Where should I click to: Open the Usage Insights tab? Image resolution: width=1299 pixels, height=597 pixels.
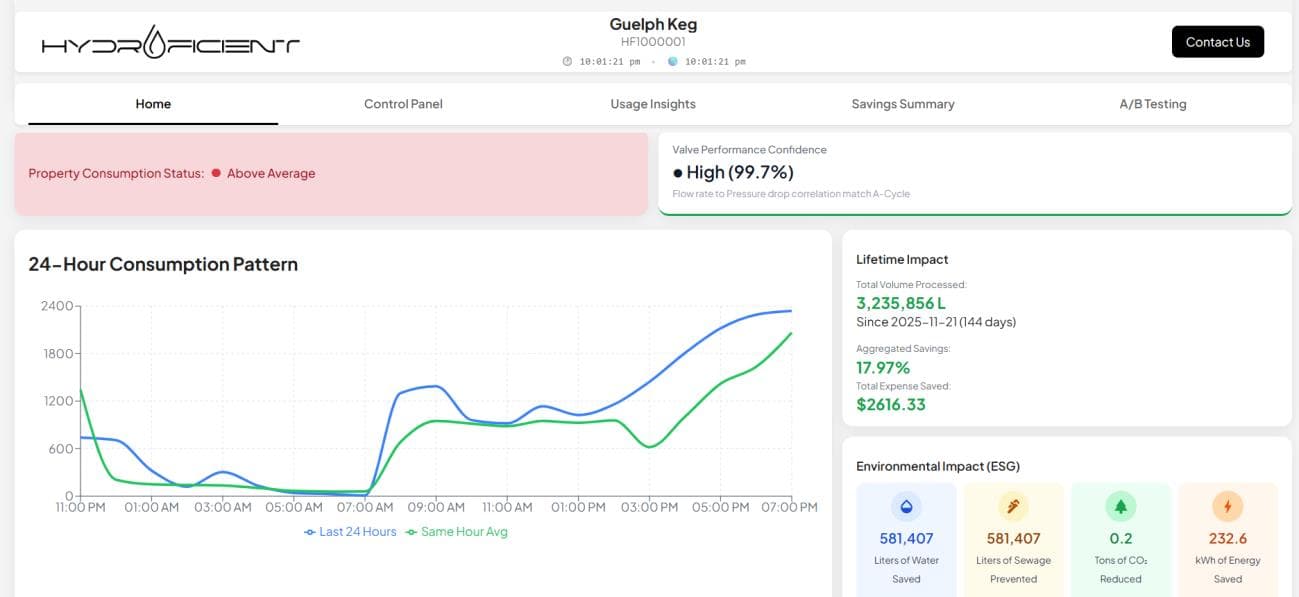654,103
